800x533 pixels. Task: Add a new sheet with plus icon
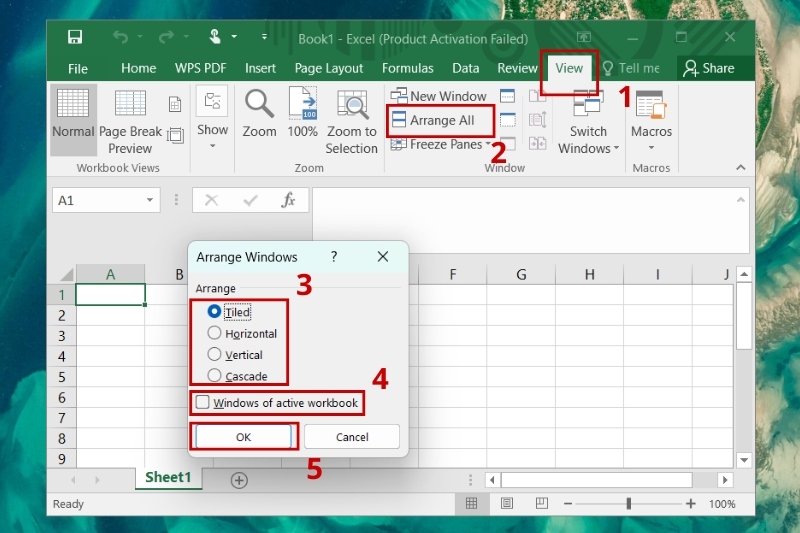click(239, 480)
